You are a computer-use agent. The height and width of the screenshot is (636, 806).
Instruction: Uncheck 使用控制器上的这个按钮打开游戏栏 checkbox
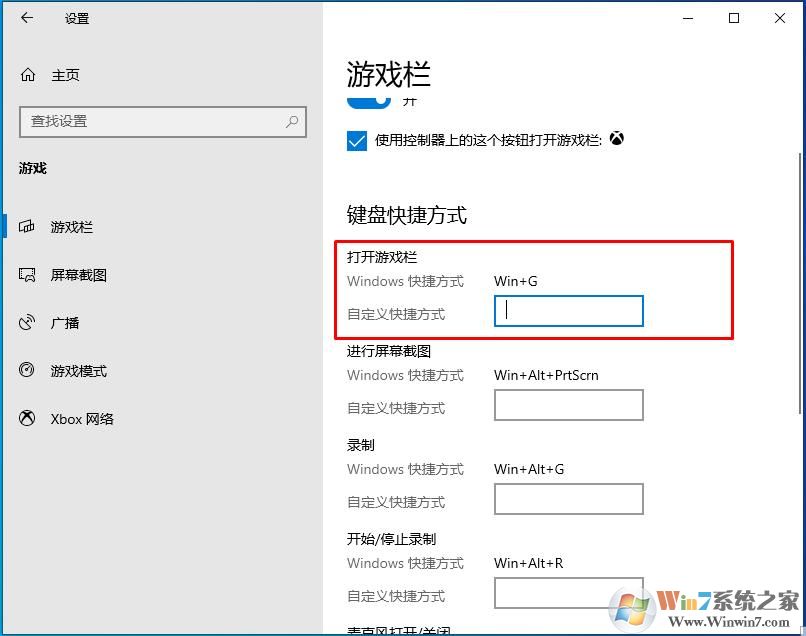tap(357, 140)
